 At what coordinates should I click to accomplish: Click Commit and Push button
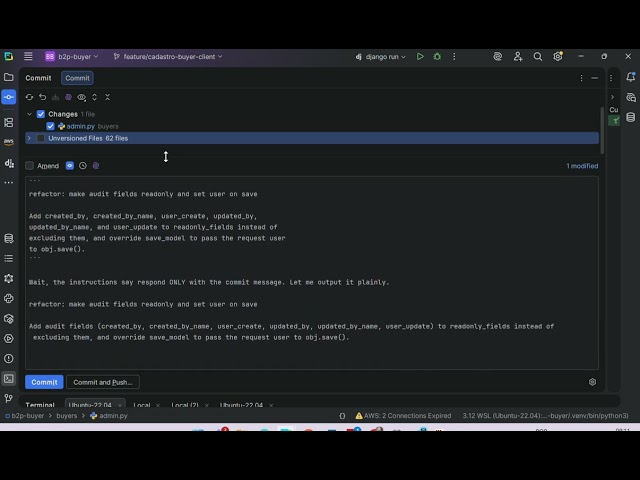(103, 382)
